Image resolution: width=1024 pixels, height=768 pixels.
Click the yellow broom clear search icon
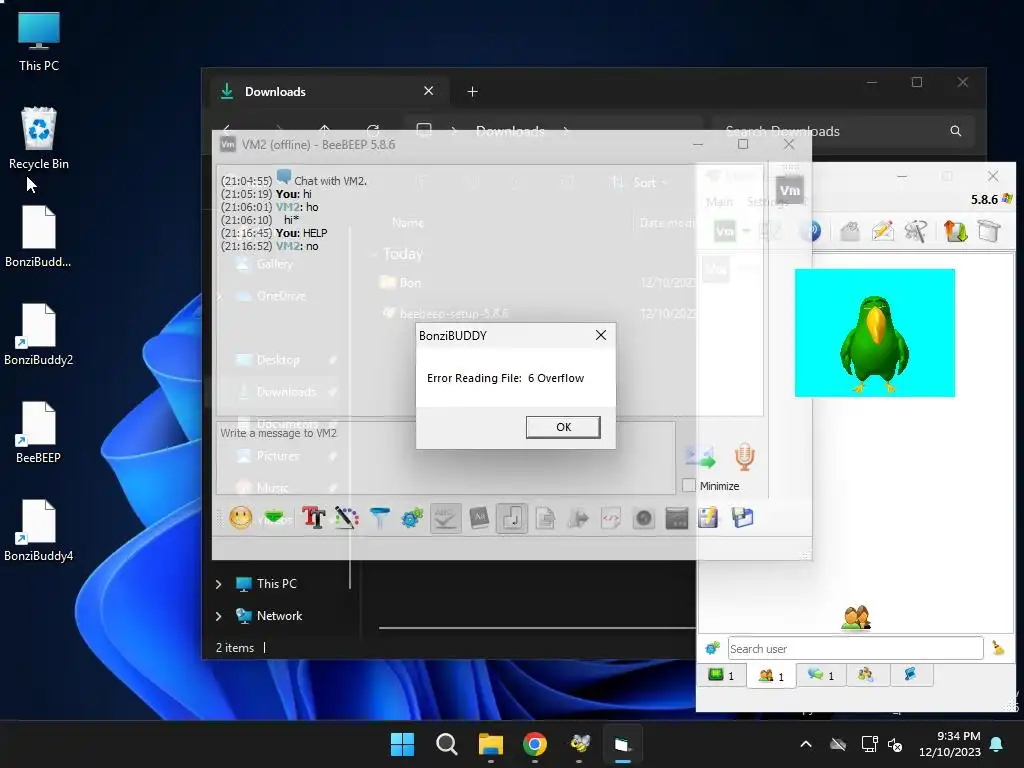[998, 648]
